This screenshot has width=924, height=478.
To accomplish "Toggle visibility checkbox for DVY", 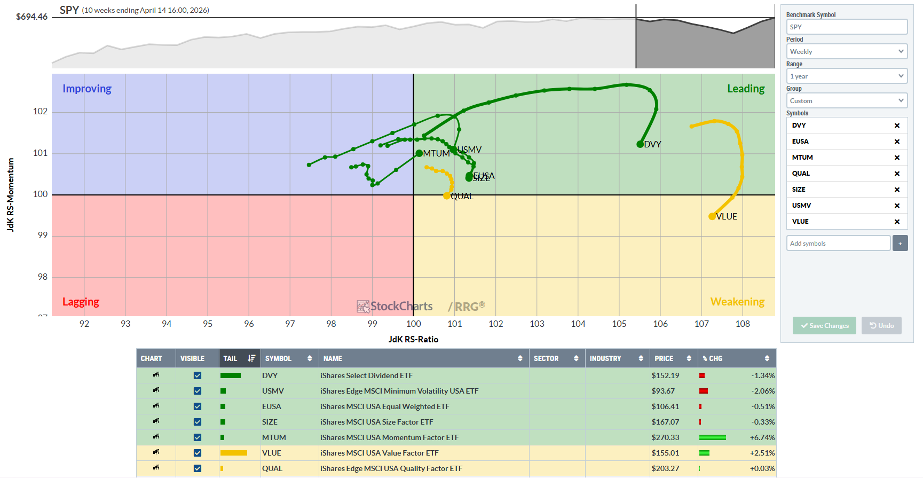I will (x=197, y=375).
